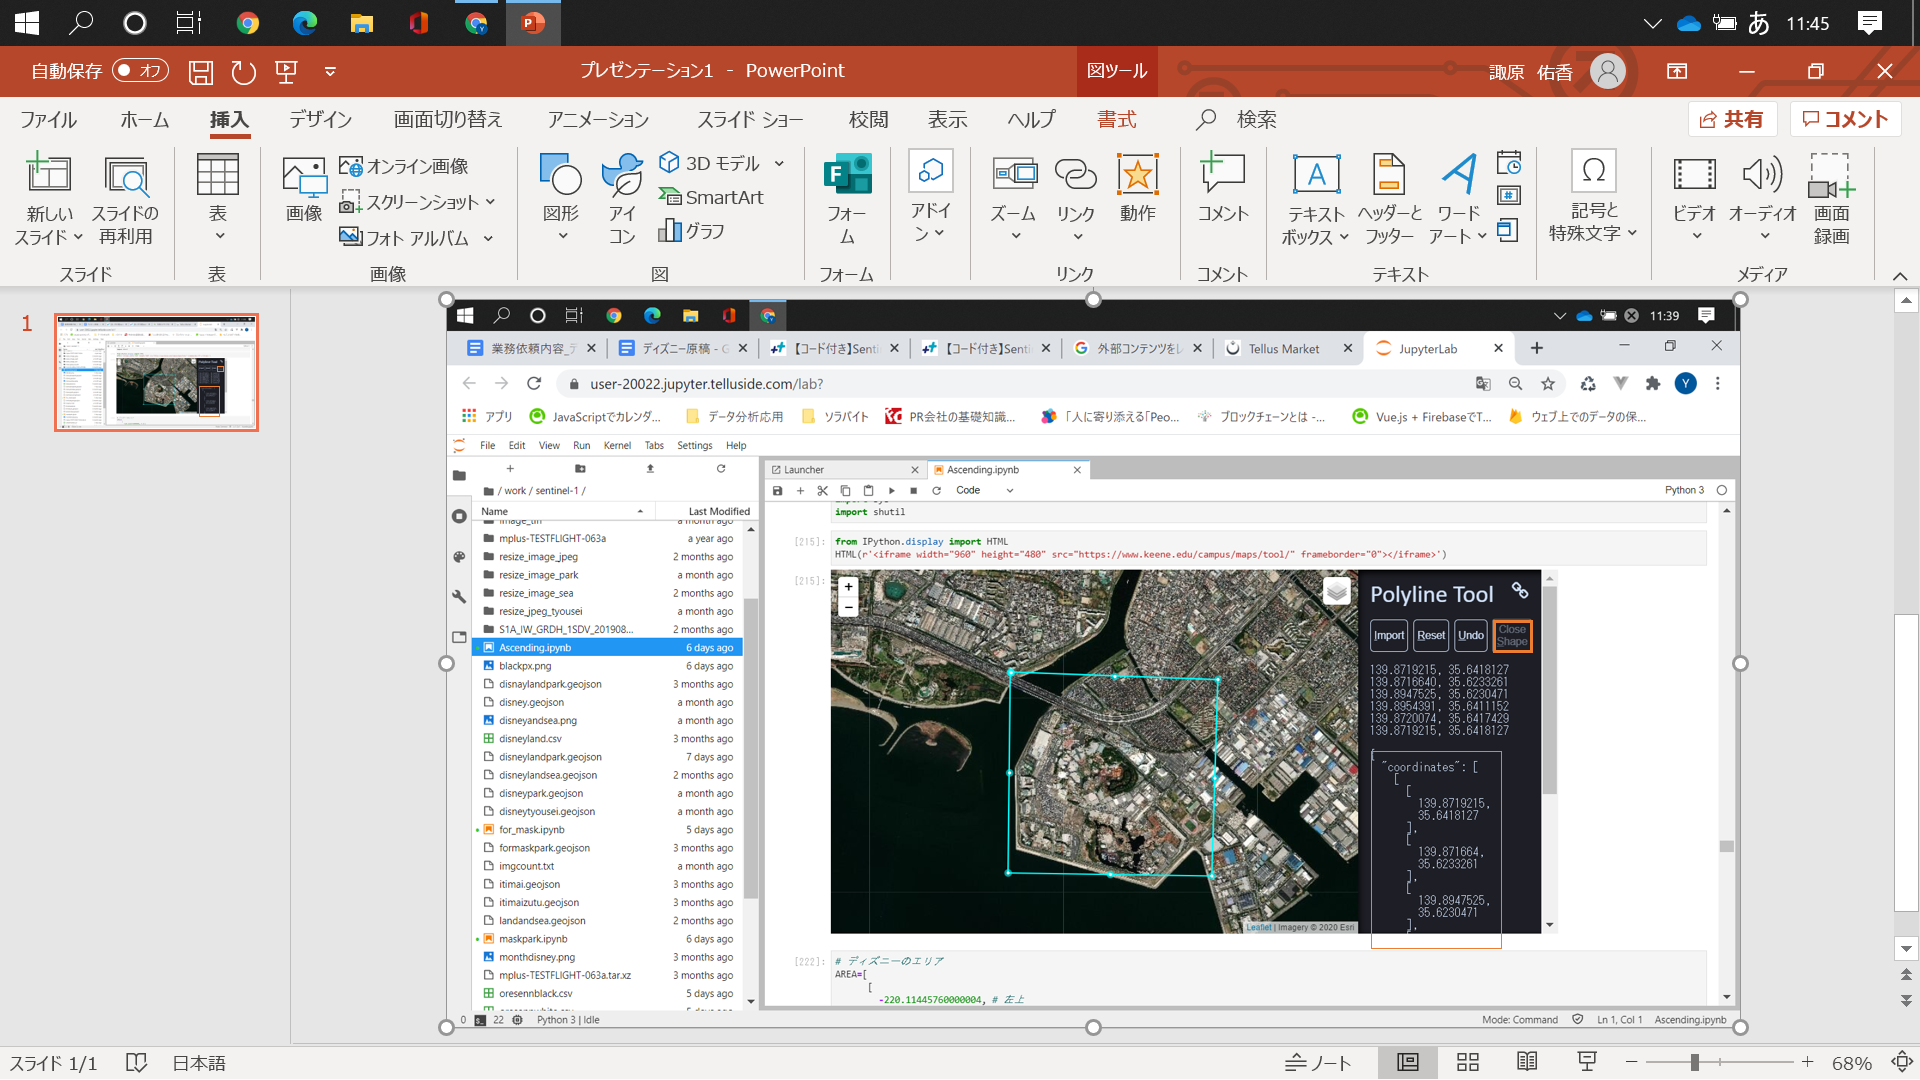Screen dimensions: 1920x1080
Task: Open the Windows notification center
Action: pyautogui.click(x=1870, y=23)
